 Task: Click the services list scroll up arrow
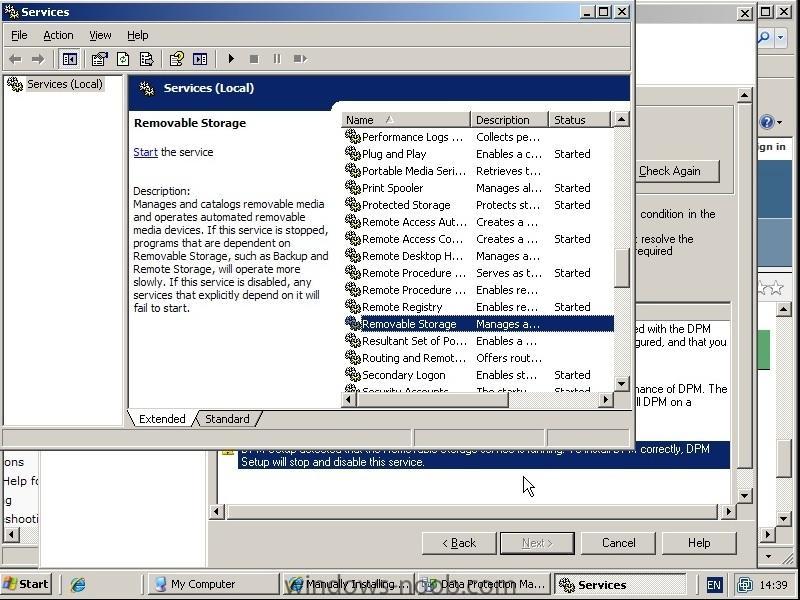pos(621,120)
